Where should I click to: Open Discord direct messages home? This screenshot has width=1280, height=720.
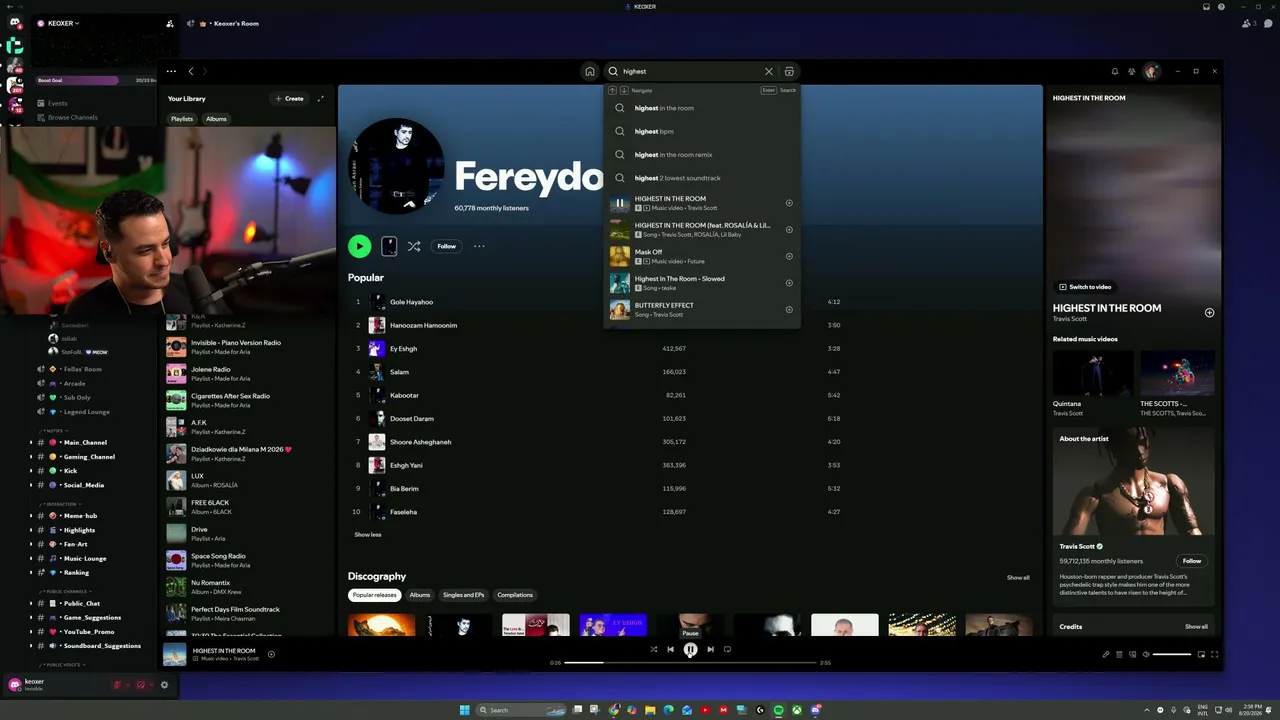[15, 23]
